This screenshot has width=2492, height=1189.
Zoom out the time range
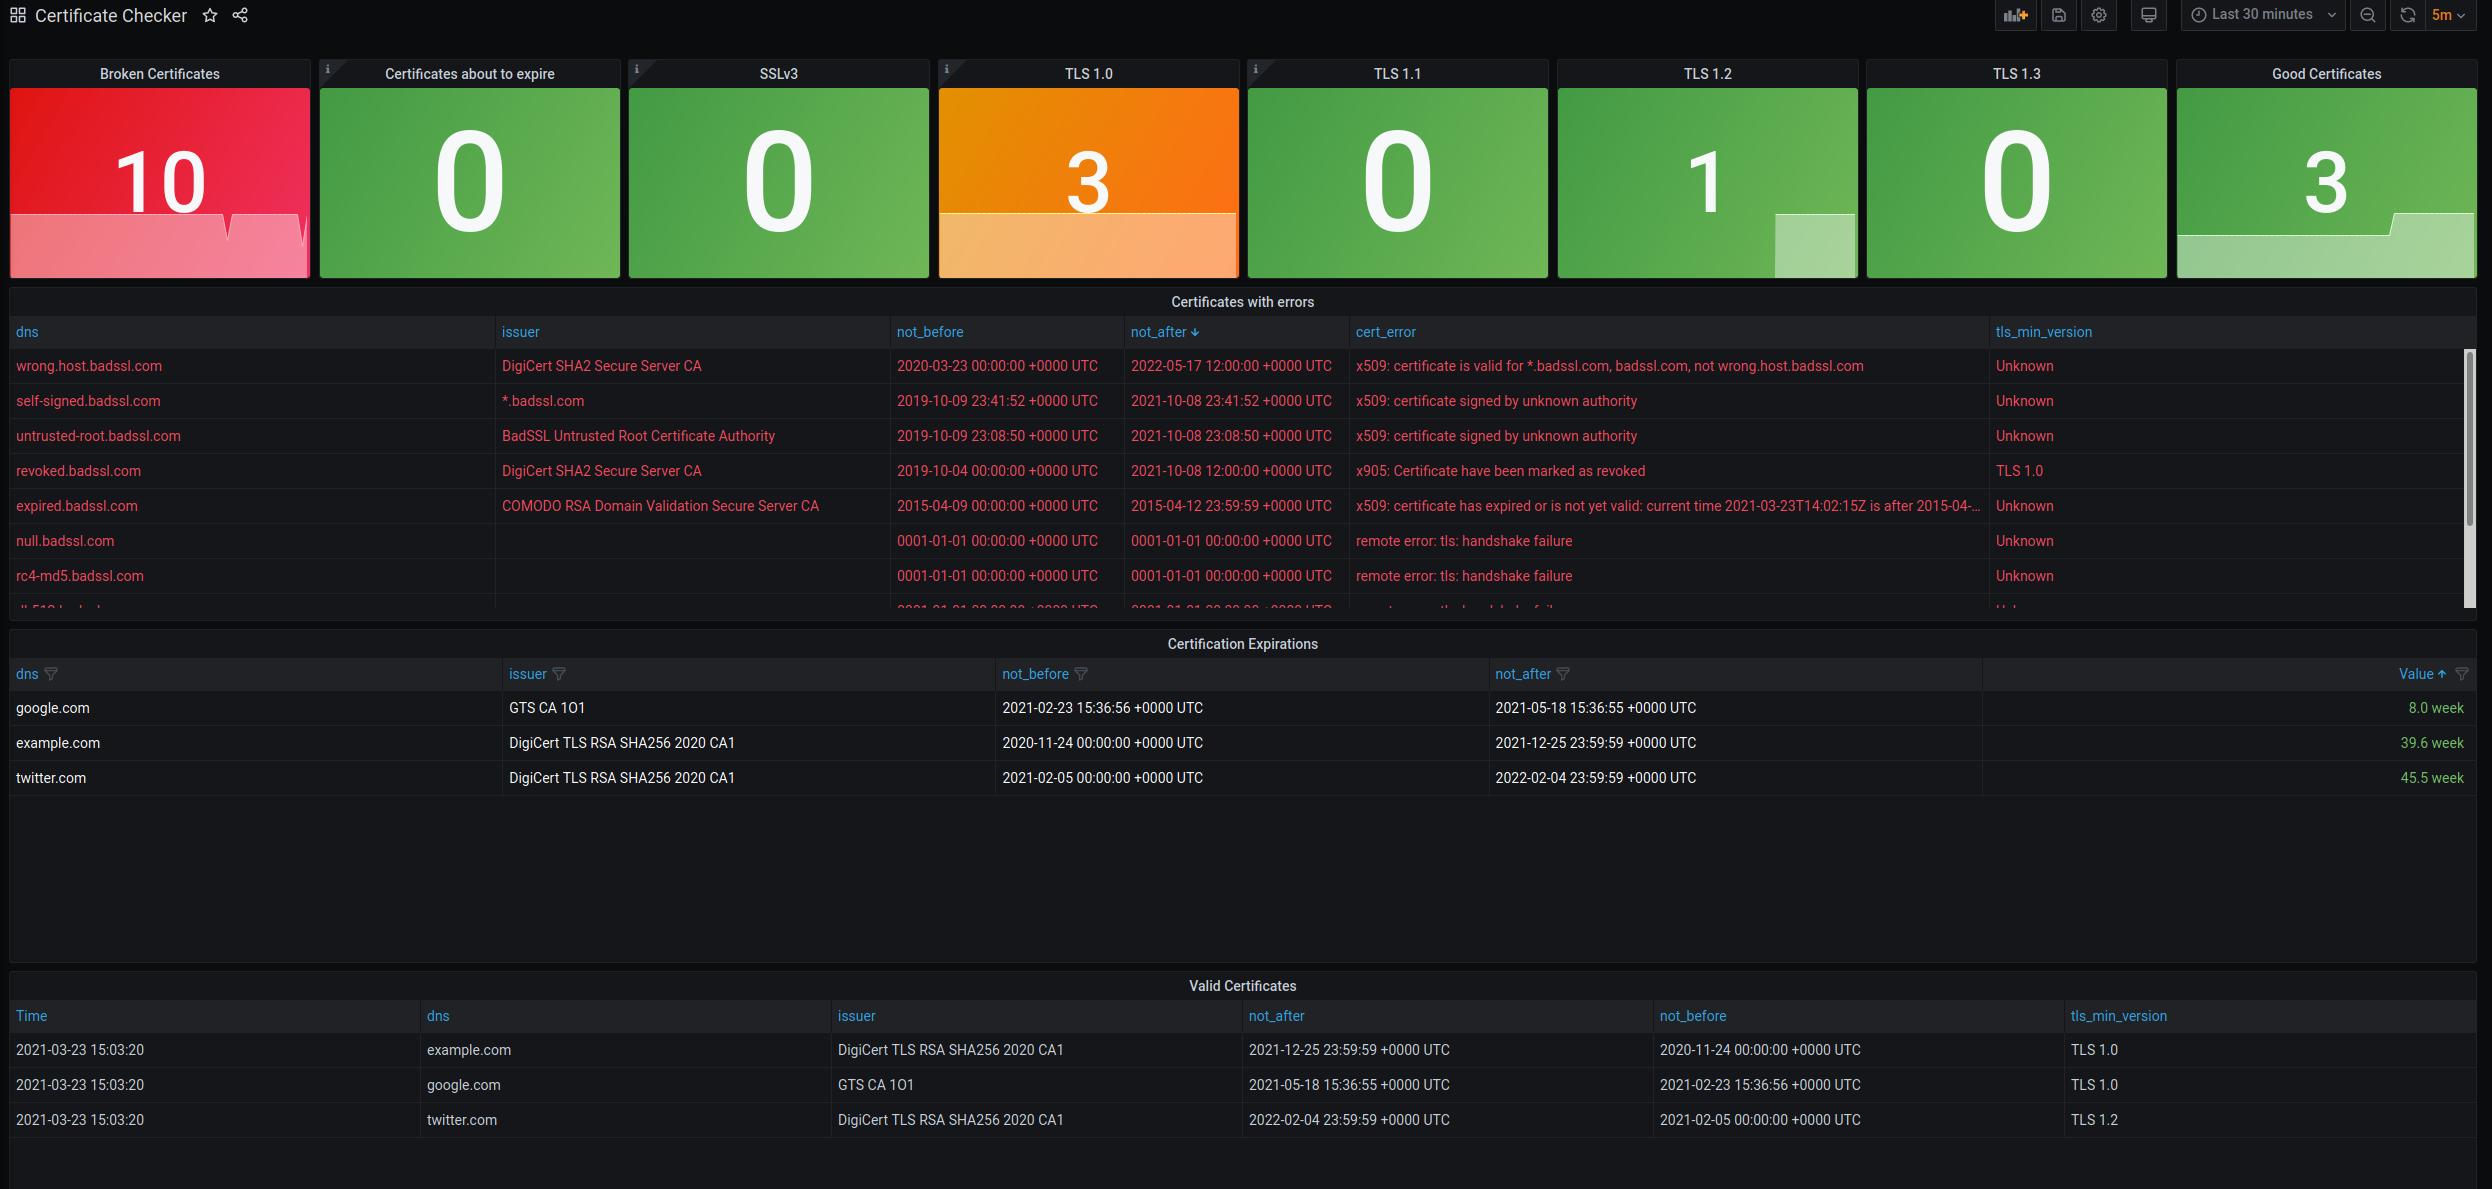click(x=2367, y=15)
